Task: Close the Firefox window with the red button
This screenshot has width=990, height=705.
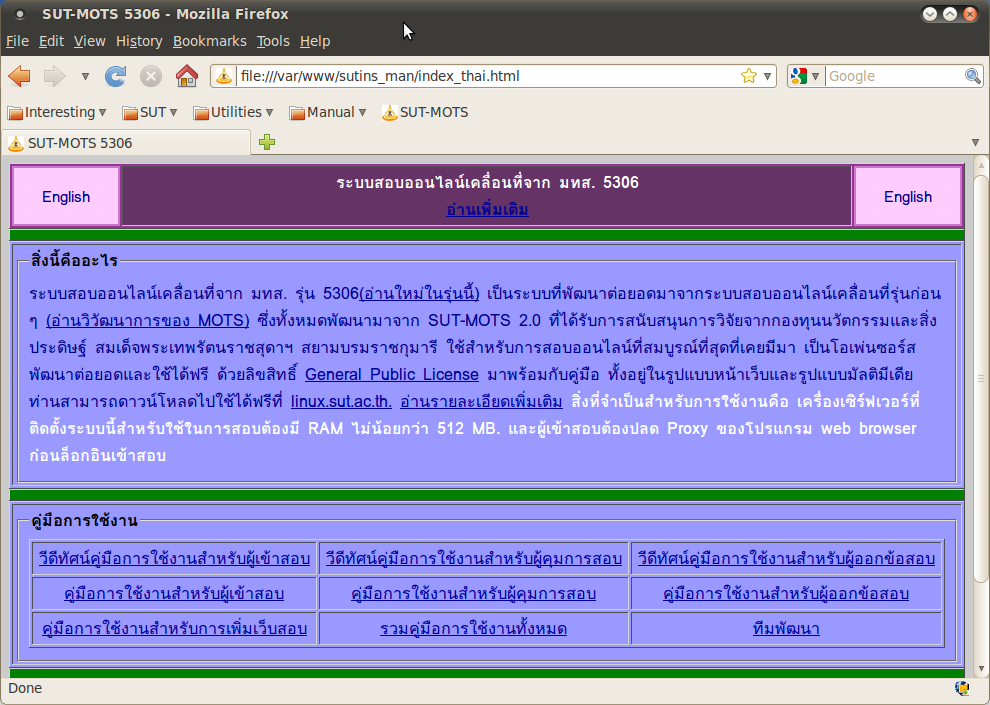Action: coord(970,14)
